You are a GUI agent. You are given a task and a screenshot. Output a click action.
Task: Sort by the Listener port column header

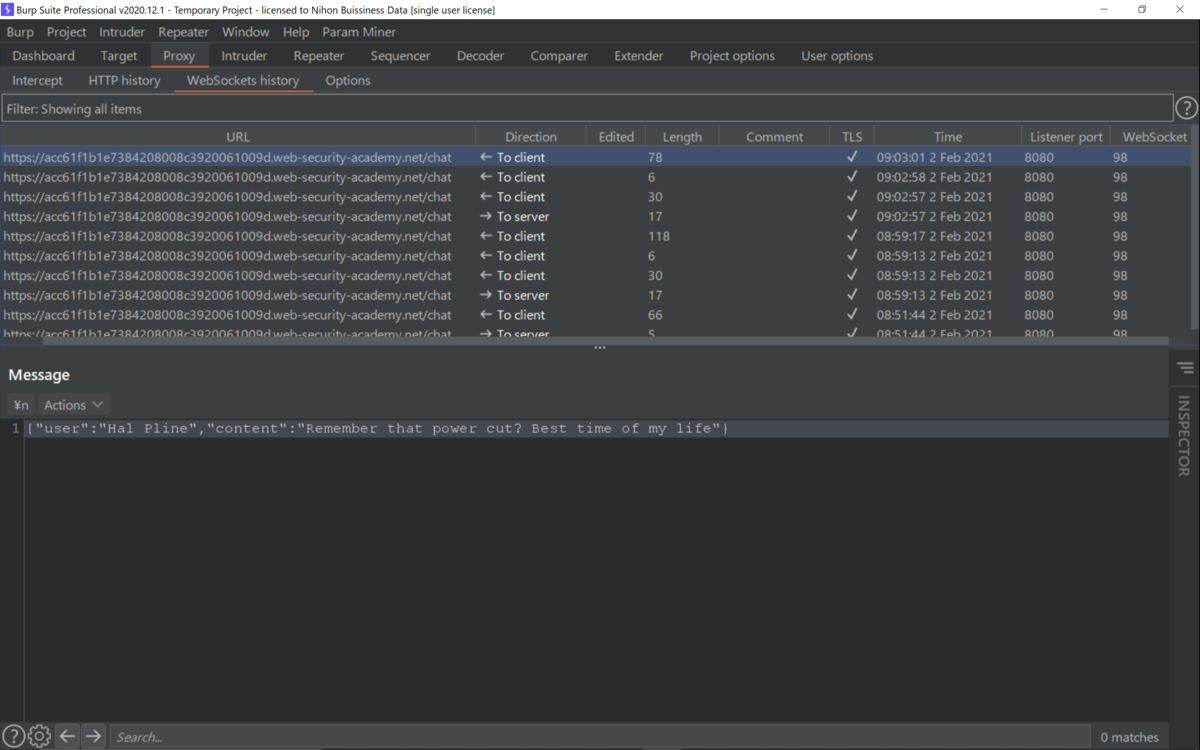click(x=1066, y=137)
